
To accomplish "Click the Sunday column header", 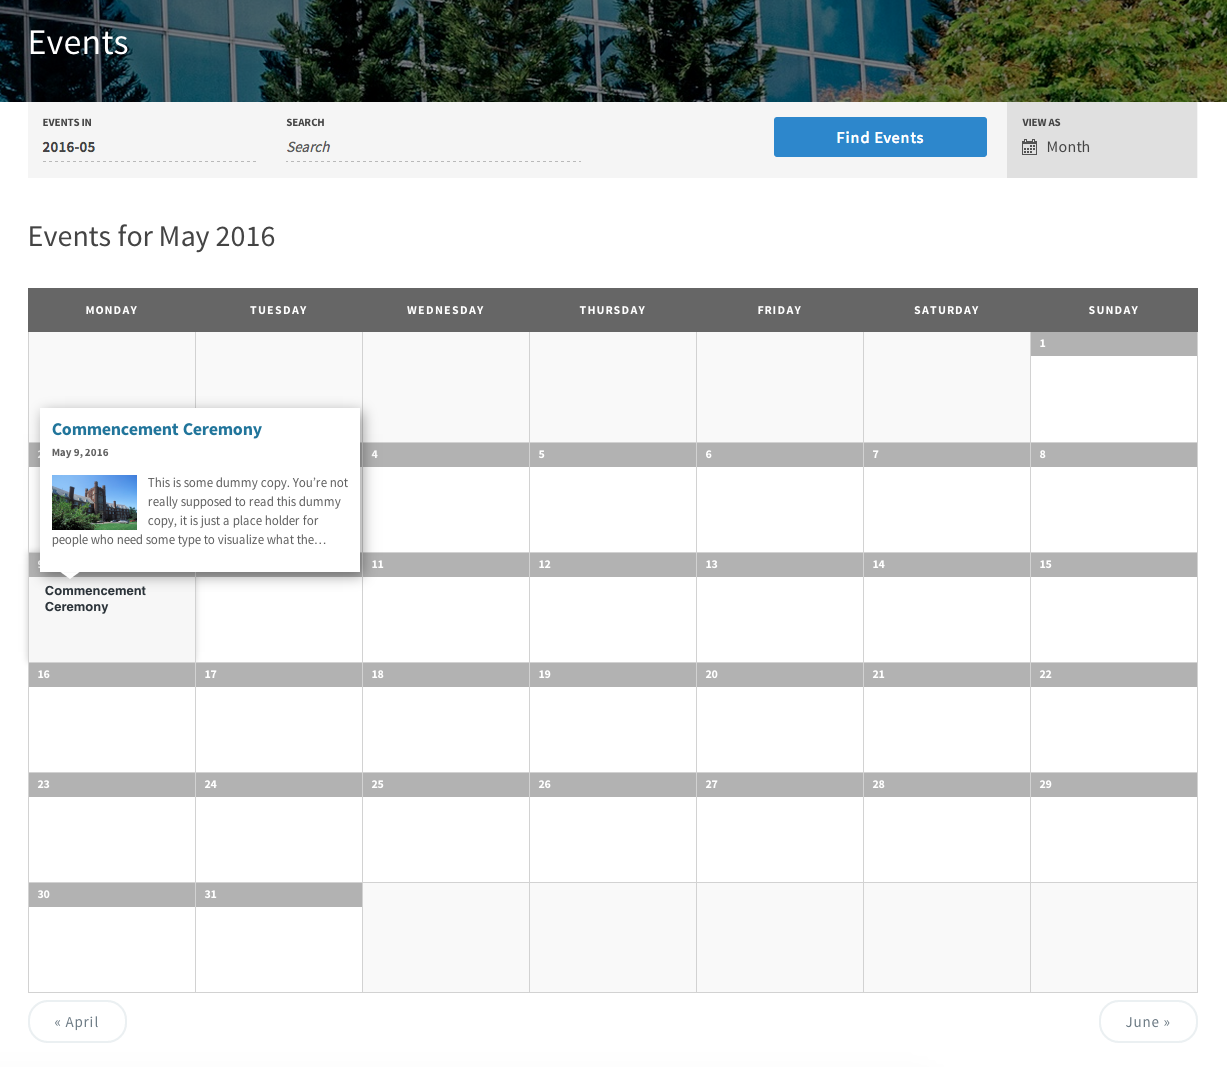I will point(1113,310).
